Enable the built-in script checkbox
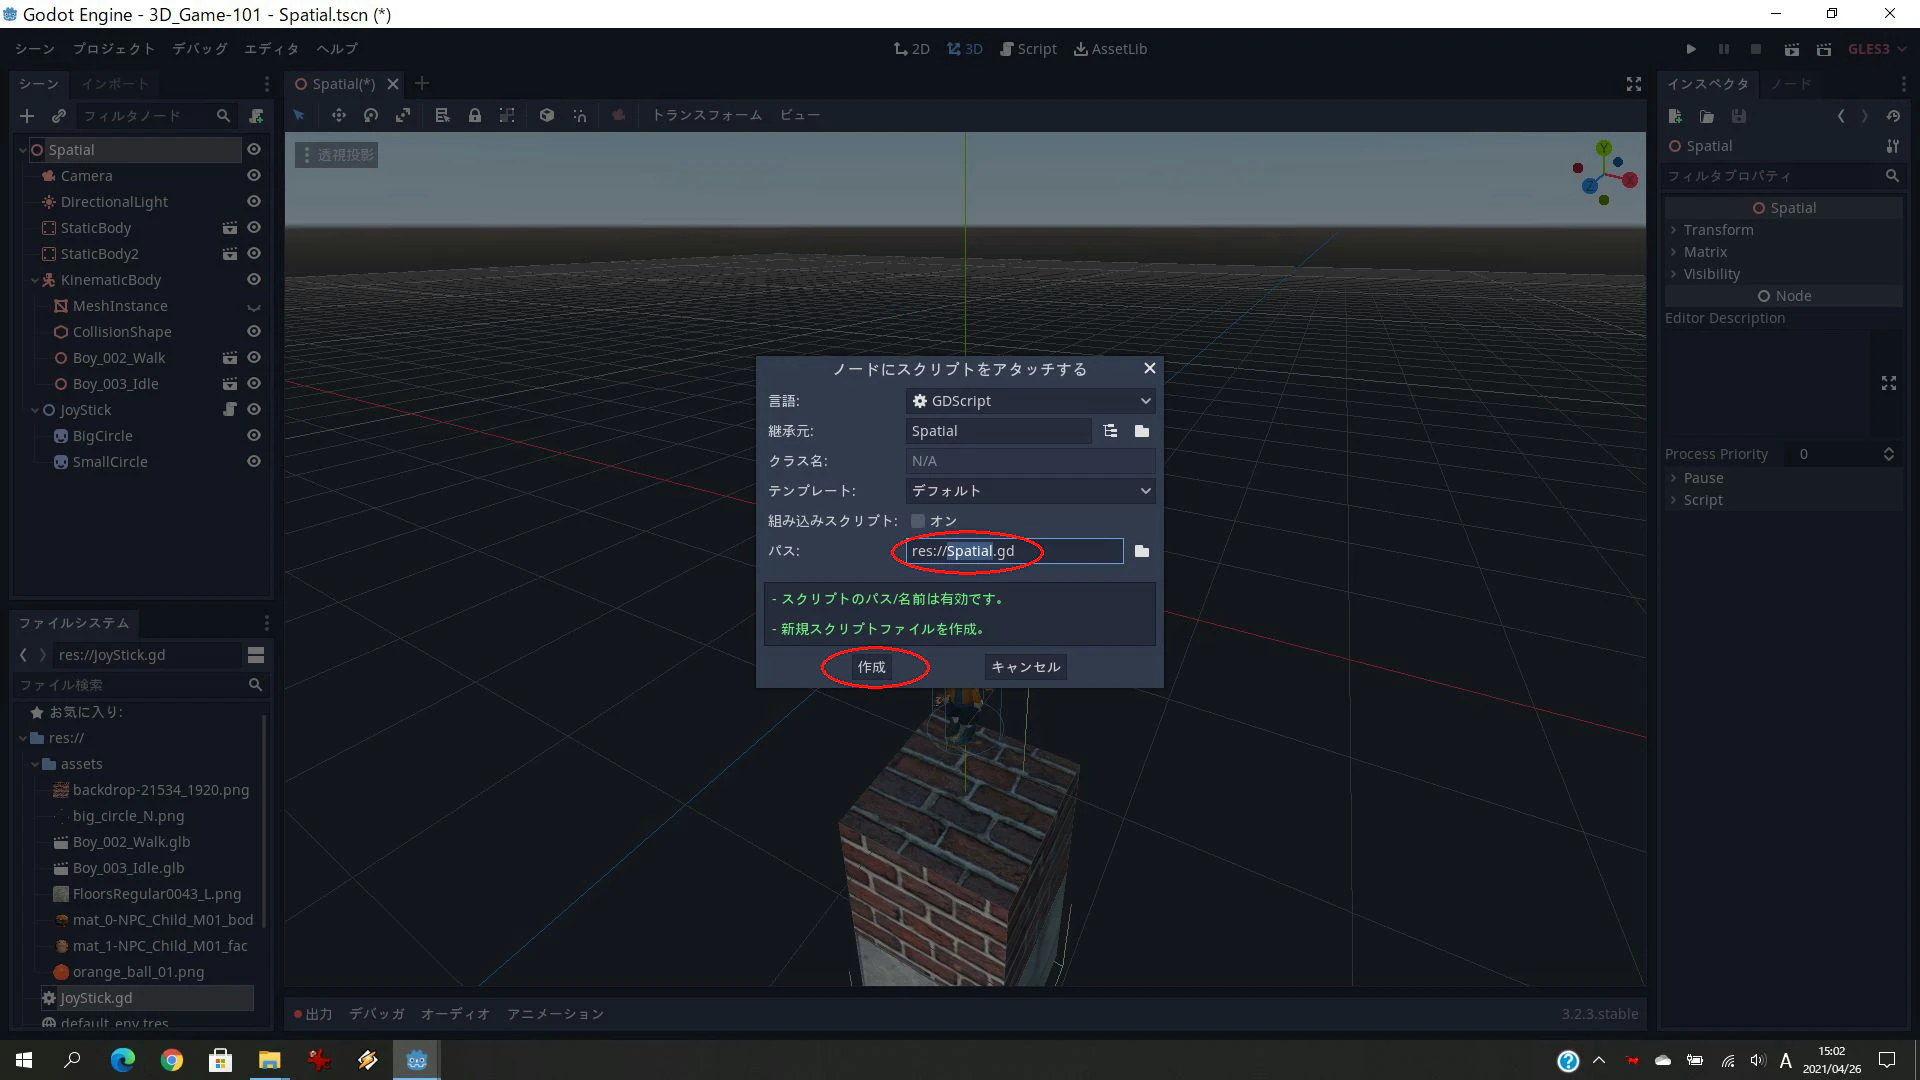This screenshot has height=1080, width=1920. coord(918,521)
